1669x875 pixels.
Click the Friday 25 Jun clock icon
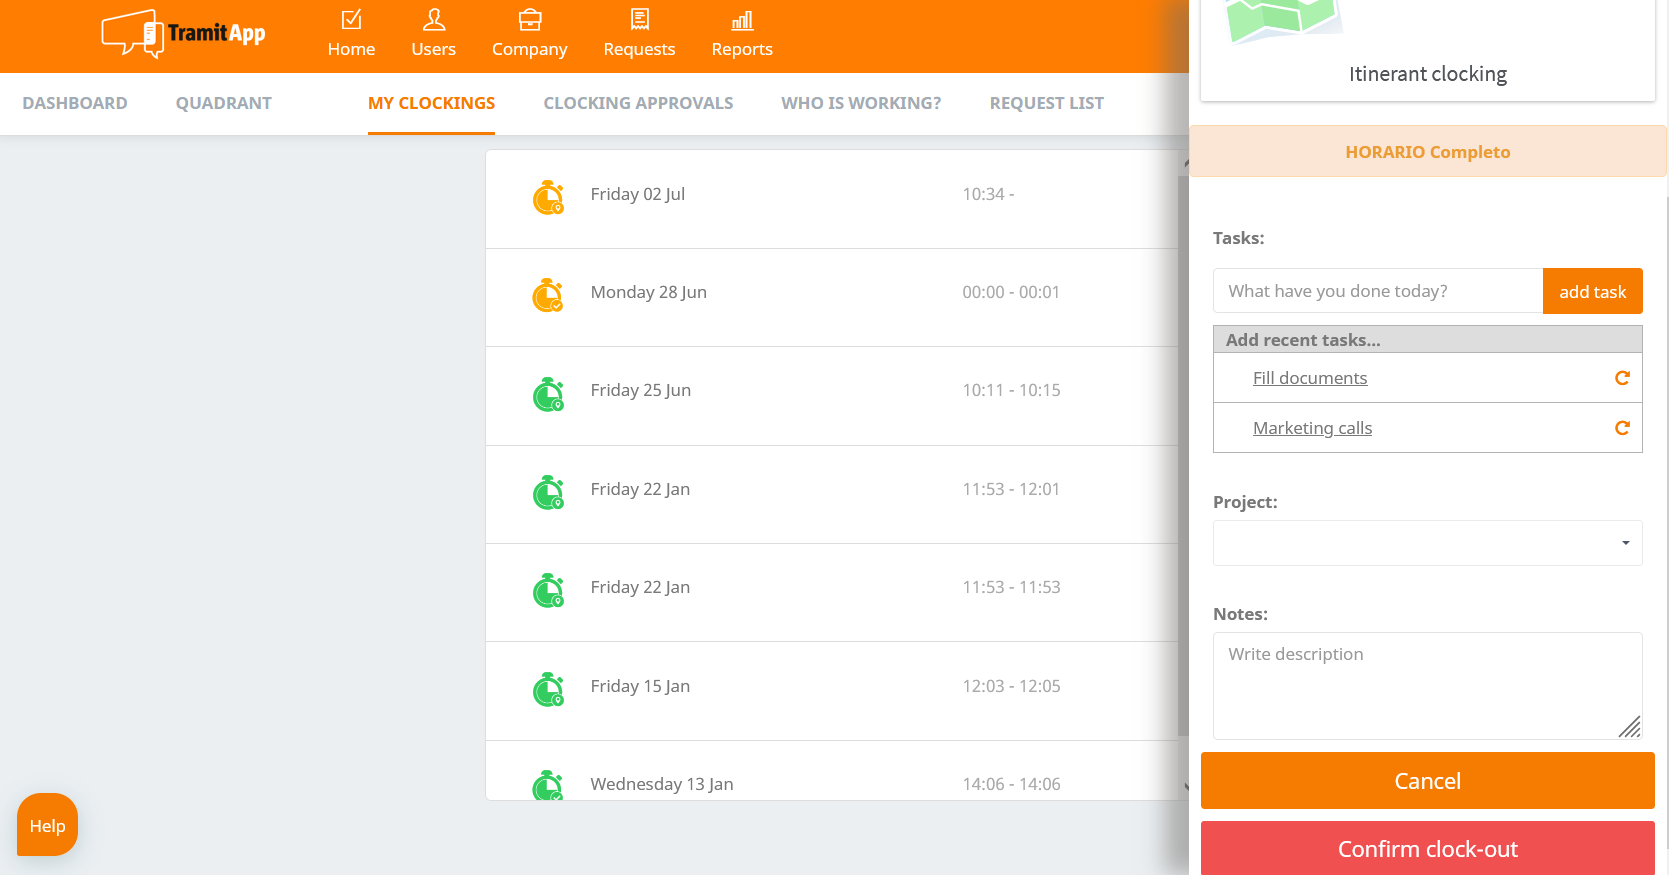548,394
